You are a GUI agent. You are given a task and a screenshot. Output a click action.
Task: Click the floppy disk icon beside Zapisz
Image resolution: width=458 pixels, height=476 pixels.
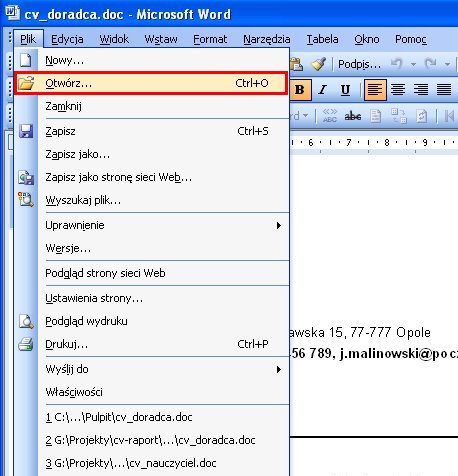pyautogui.click(x=26, y=131)
